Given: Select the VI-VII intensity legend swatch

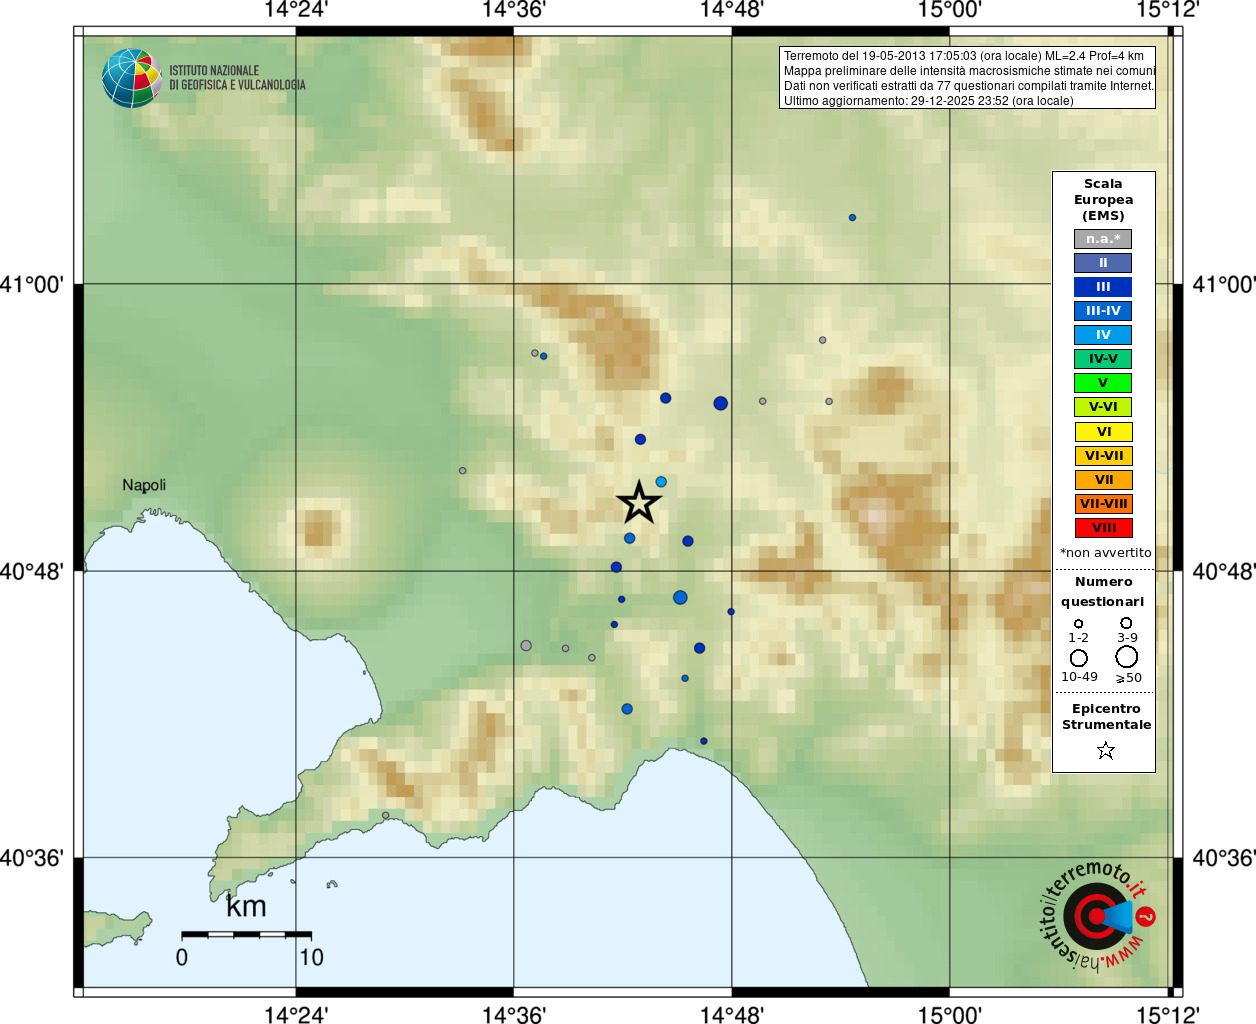Looking at the screenshot, I should point(1103,456).
